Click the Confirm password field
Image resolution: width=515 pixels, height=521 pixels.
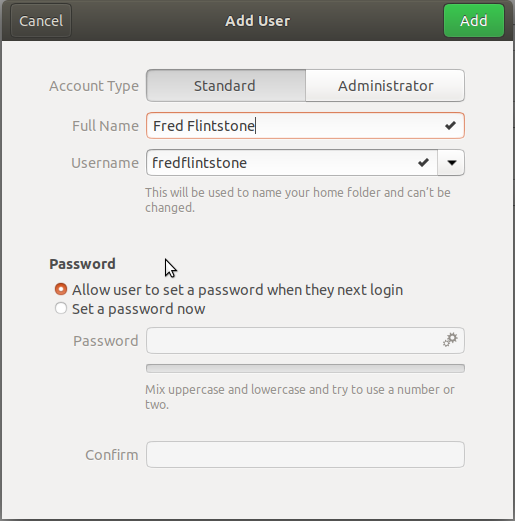coord(305,455)
